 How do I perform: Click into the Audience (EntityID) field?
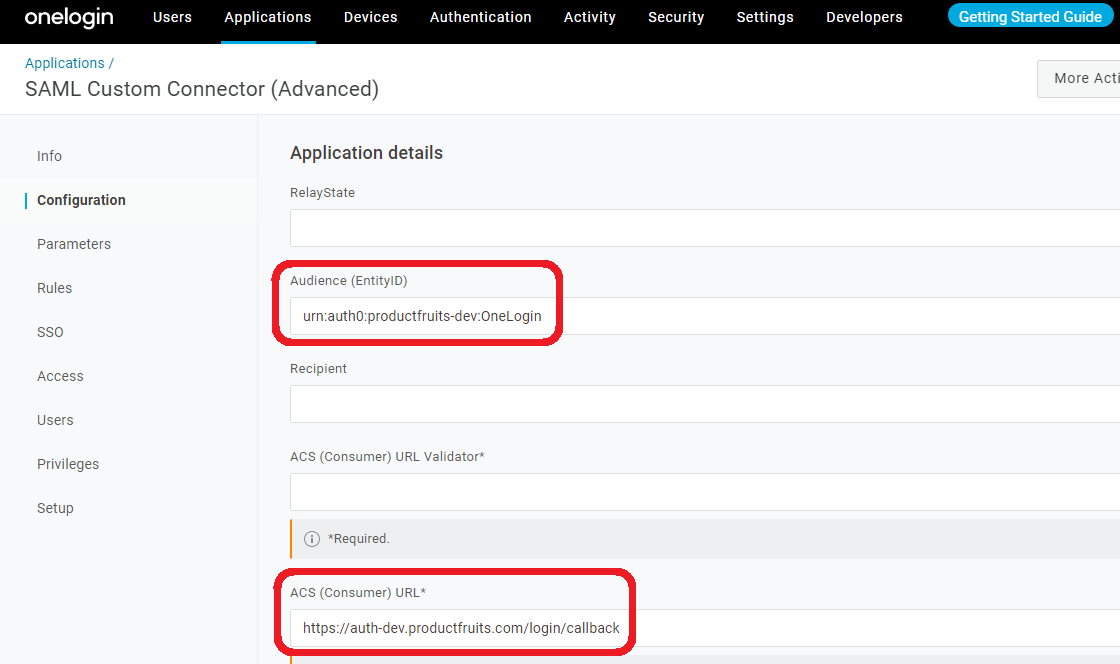(705, 316)
